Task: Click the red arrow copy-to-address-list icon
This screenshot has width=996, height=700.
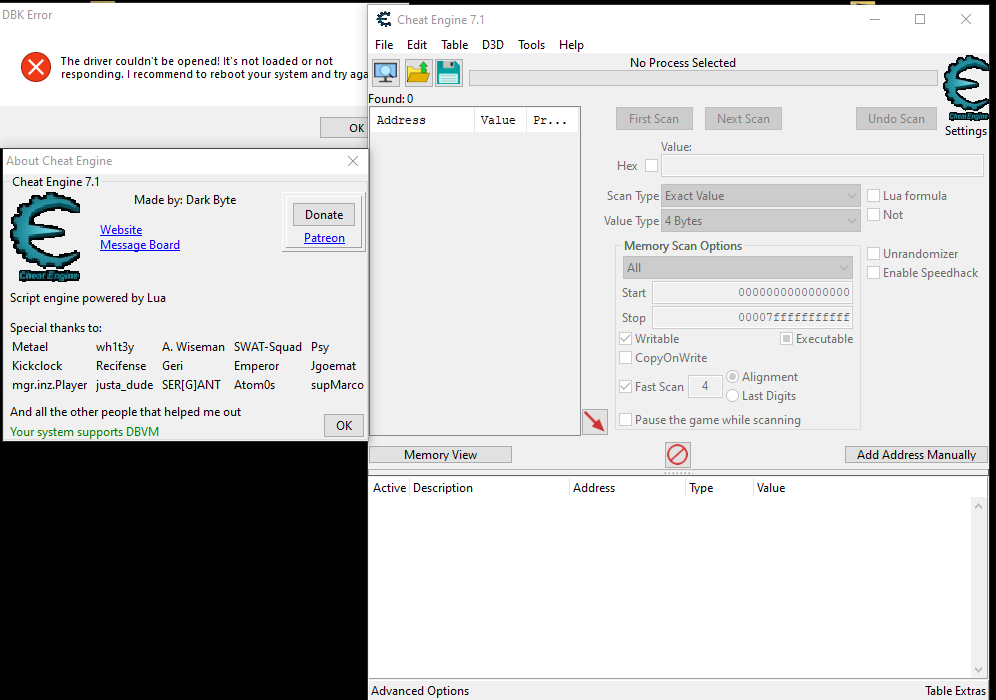Action: [595, 422]
